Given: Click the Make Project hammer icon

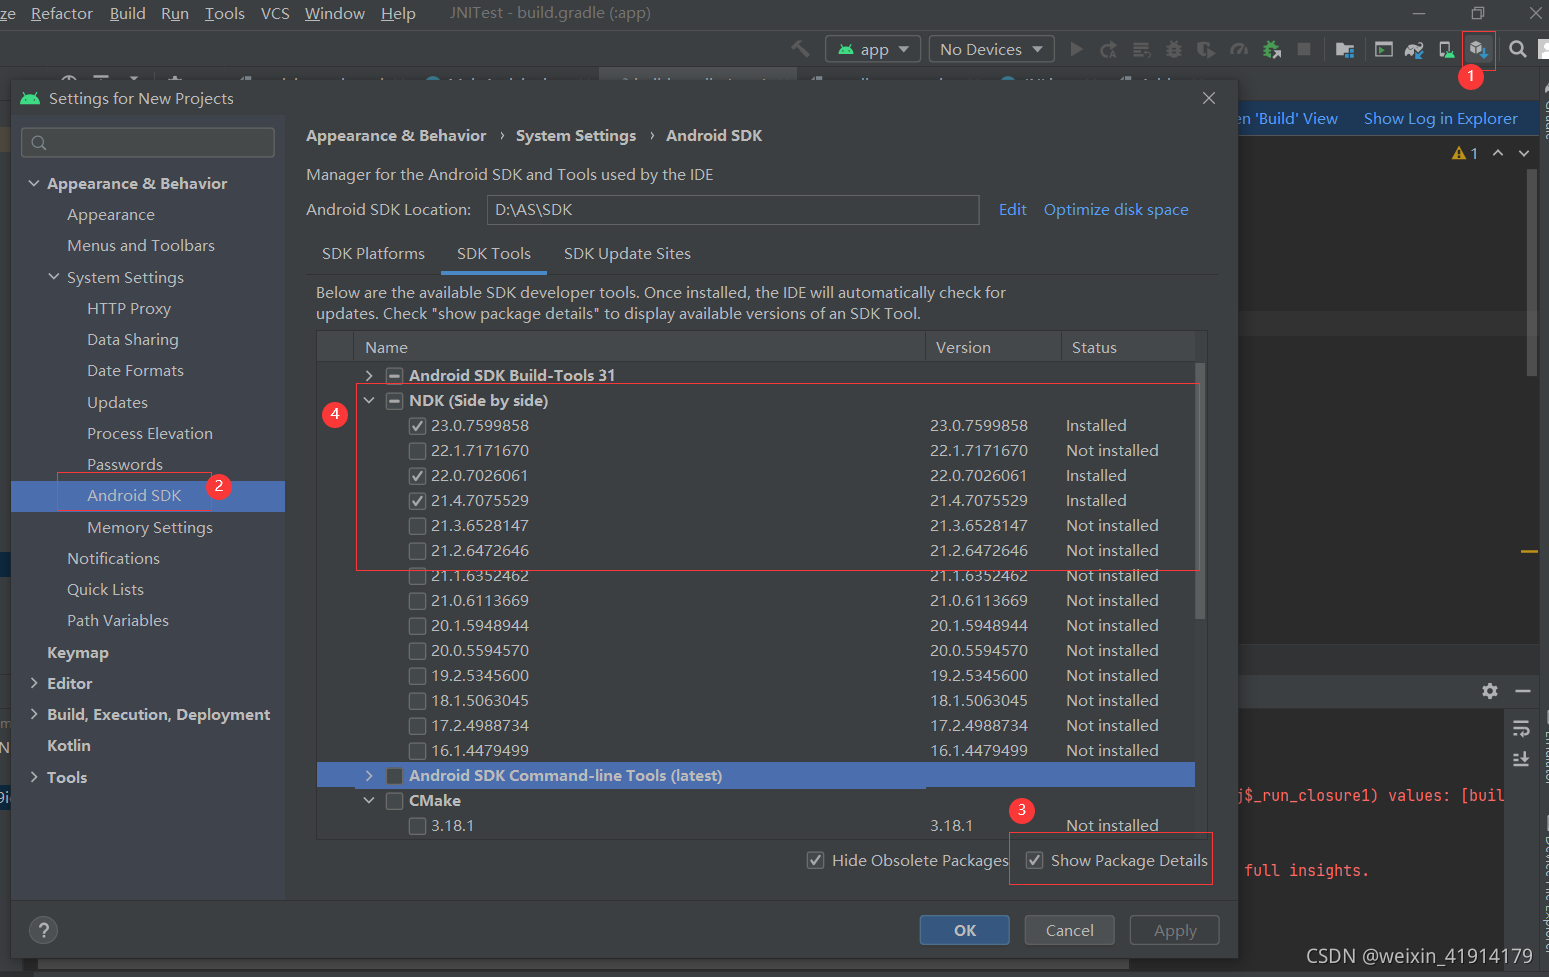Looking at the screenshot, I should click(x=800, y=49).
